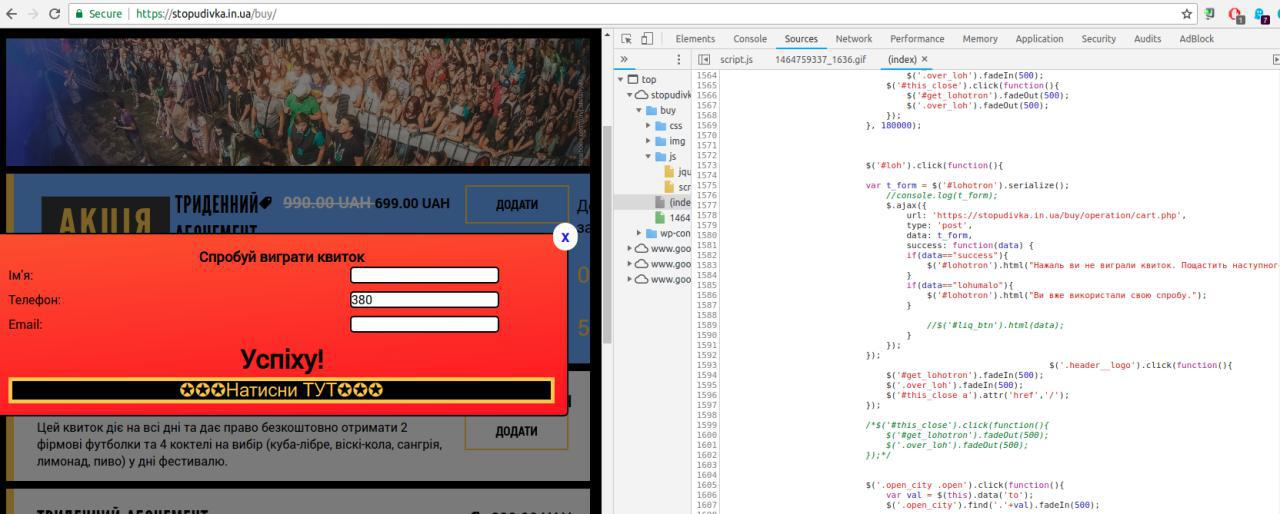Expand the css folder
This screenshot has height=514, width=1280.
649,126
